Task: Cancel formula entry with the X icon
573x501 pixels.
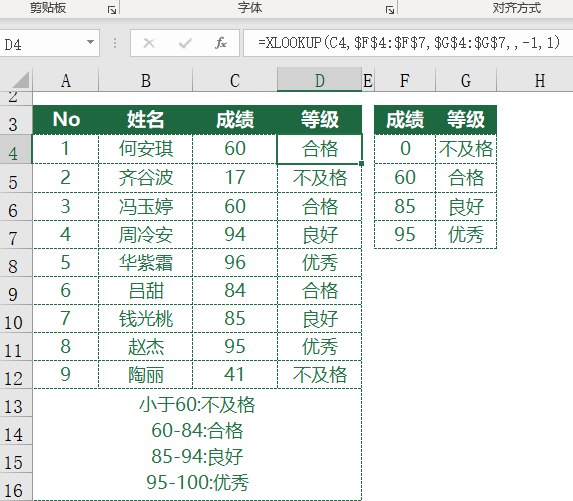Action: point(149,43)
